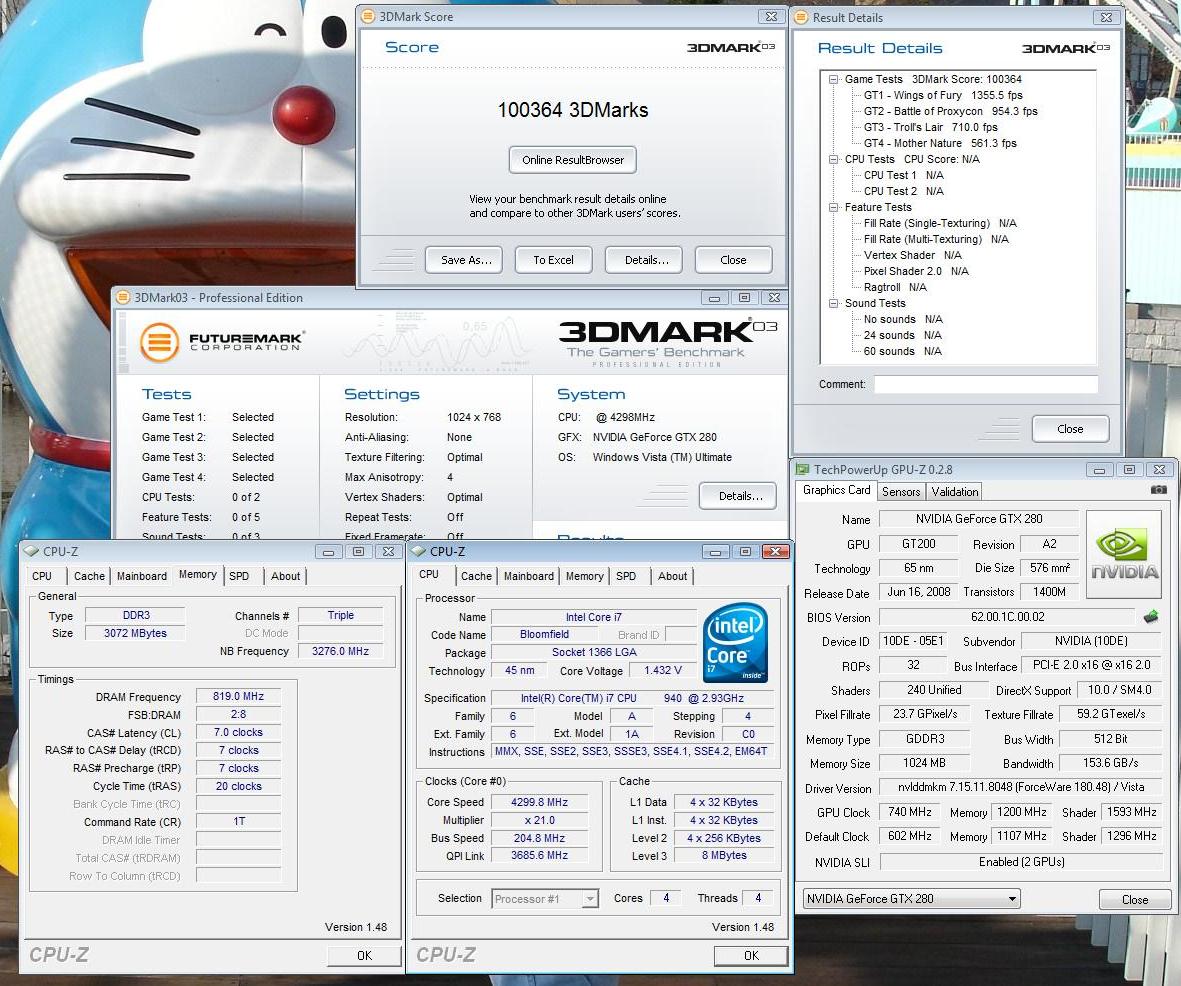The image size is (1181, 986).
Task: Click the 3DMark03 Professional Edition title icon
Action: [123, 298]
